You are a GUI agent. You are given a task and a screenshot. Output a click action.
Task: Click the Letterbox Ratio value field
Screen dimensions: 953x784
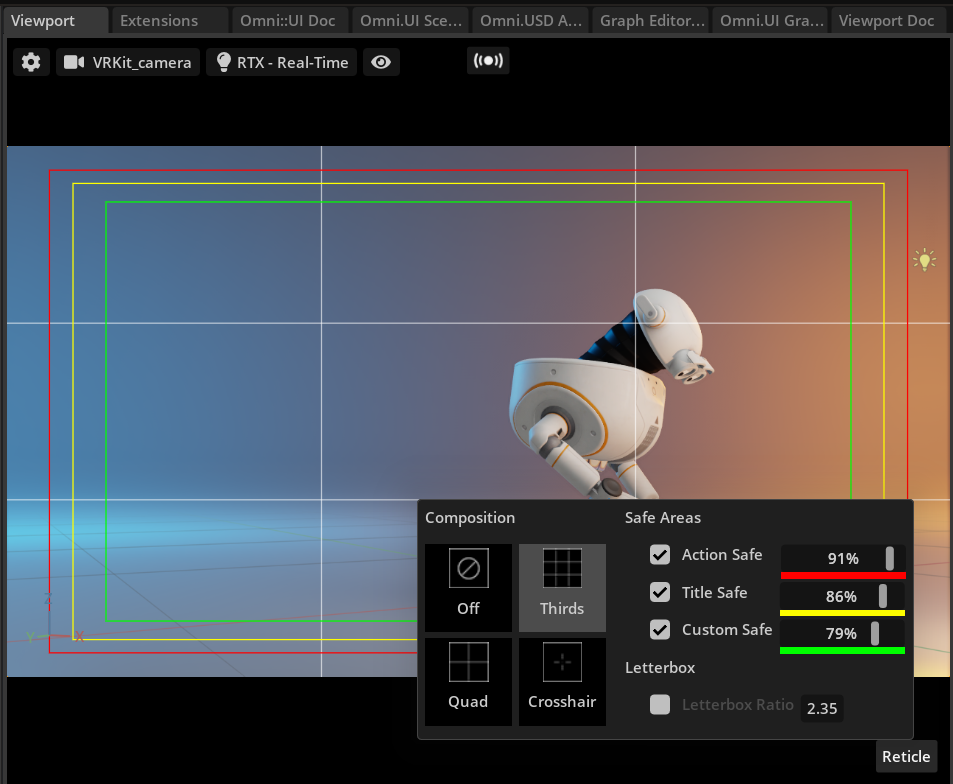pyautogui.click(x=821, y=708)
